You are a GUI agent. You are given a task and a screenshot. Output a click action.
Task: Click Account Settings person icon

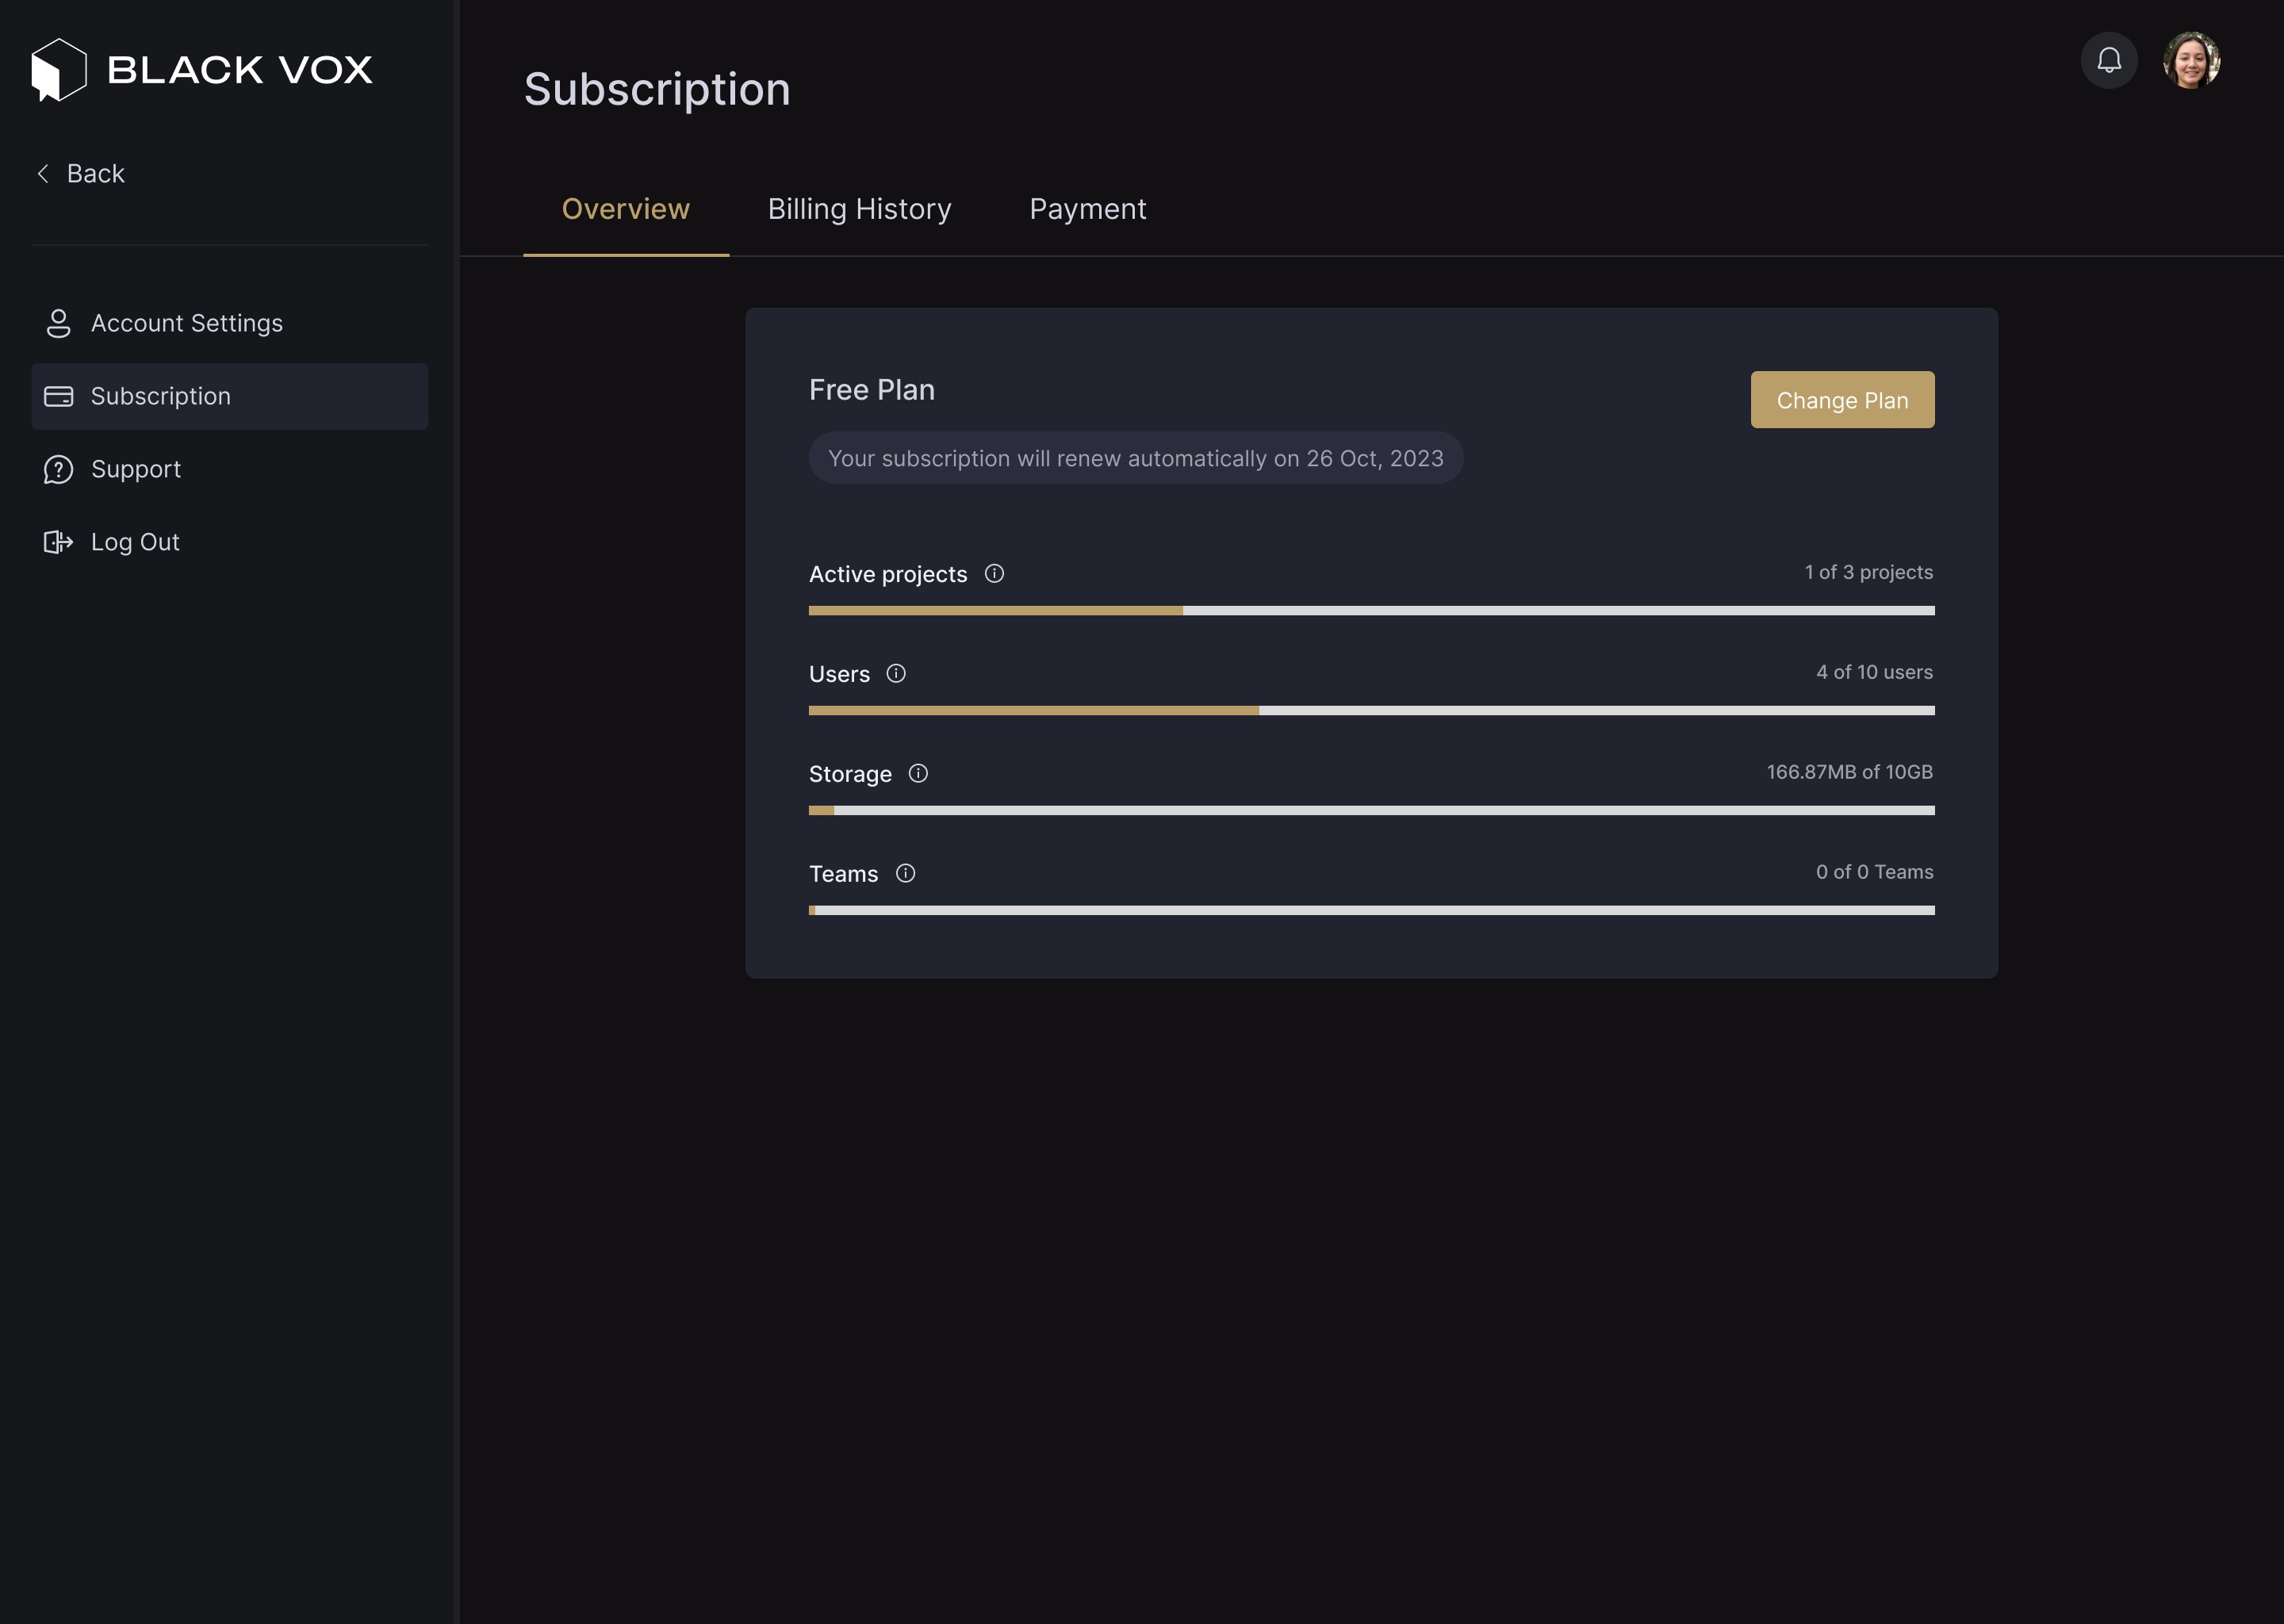coord(58,323)
